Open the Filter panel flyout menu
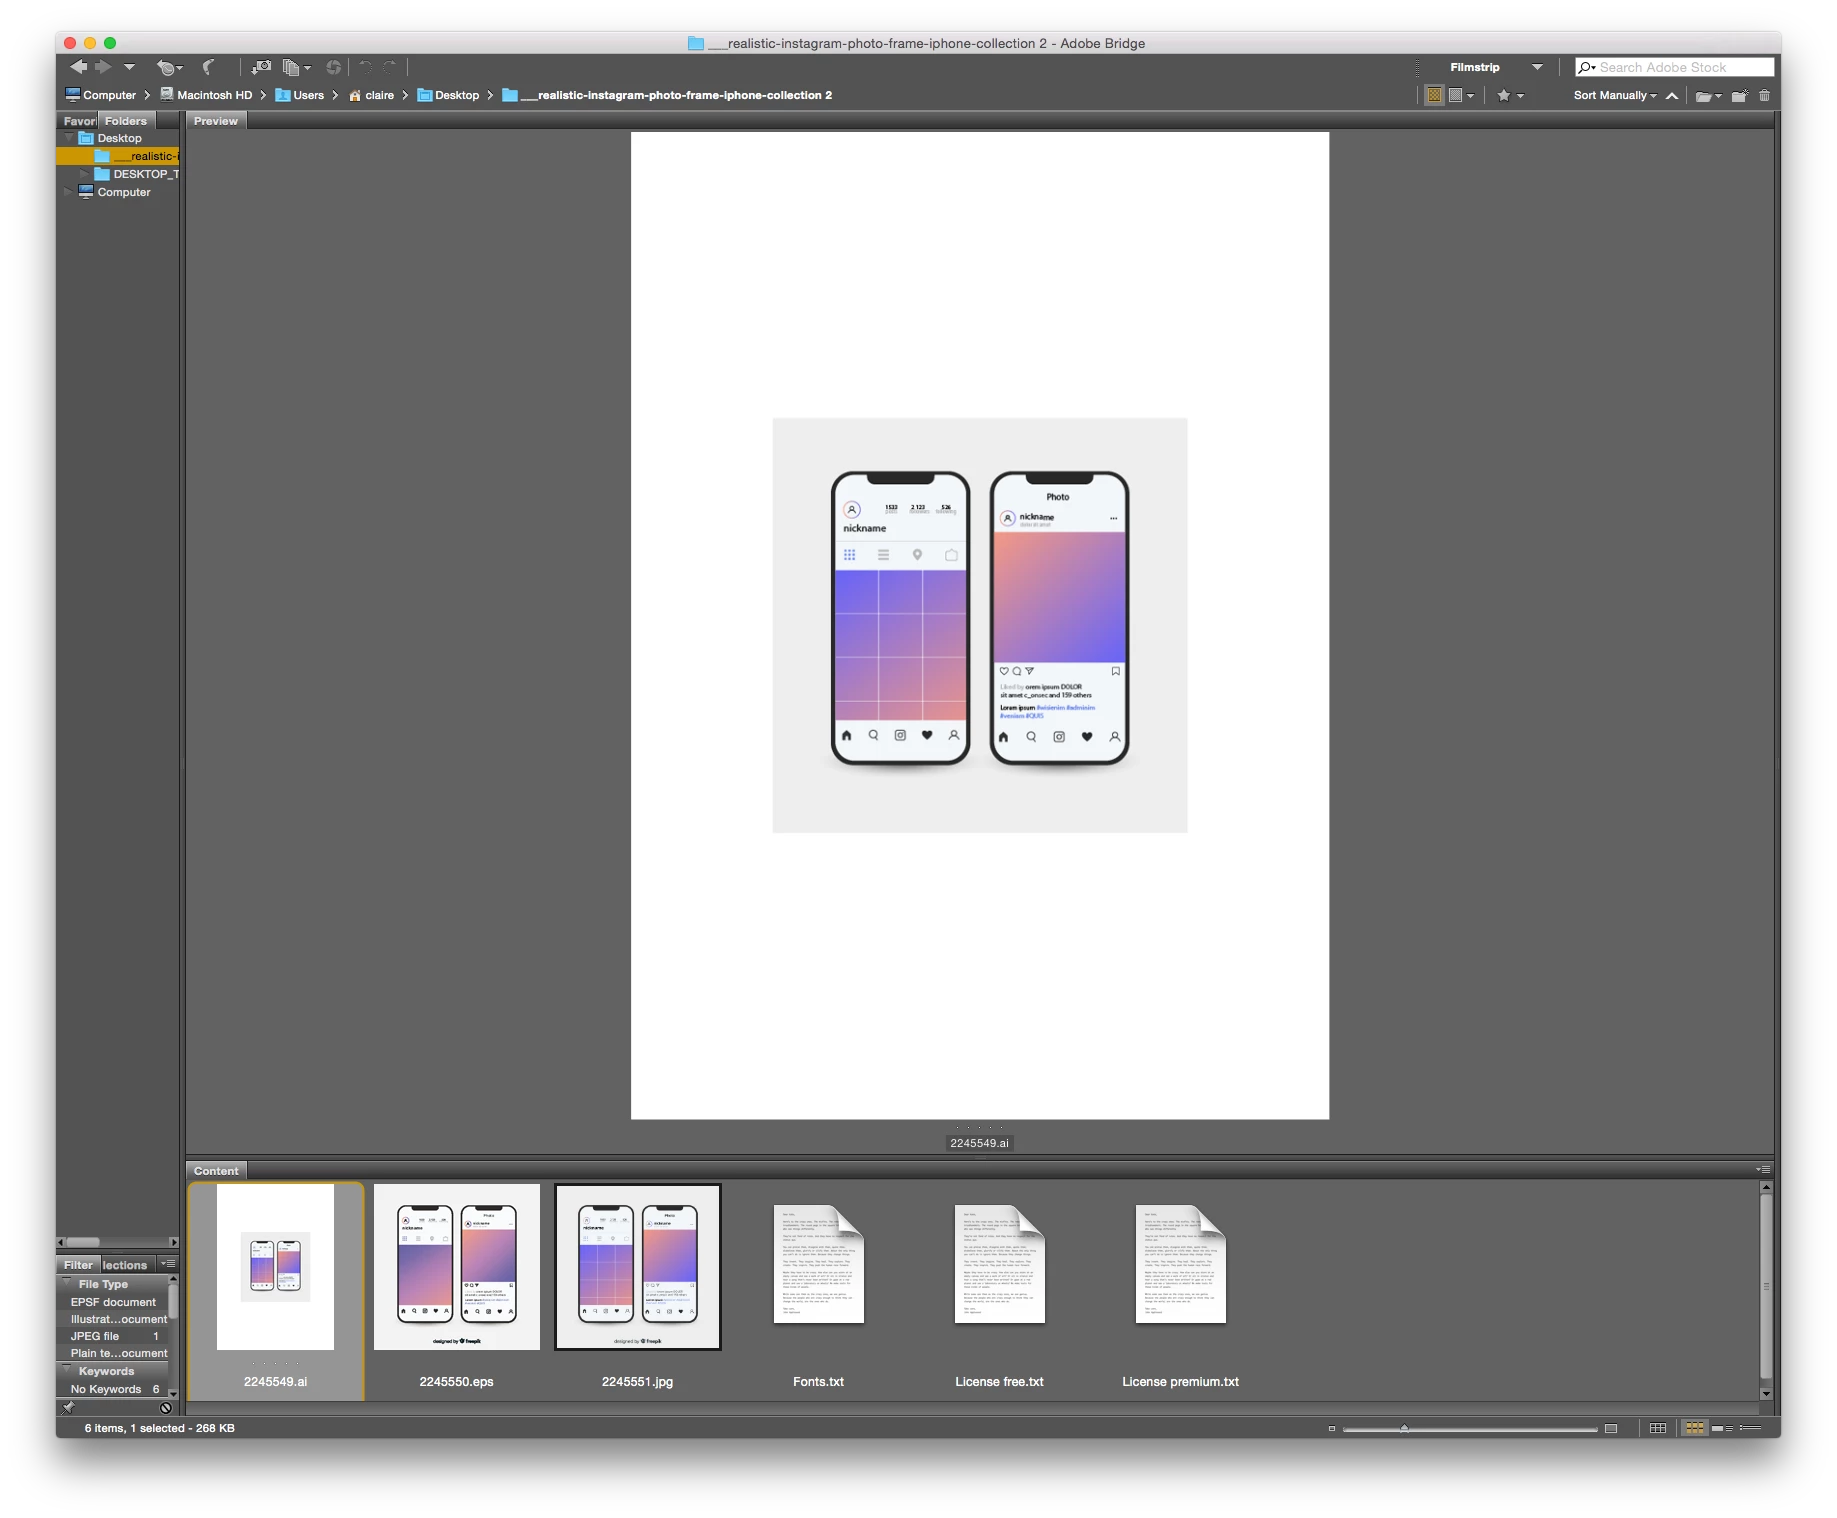The height and width of the screenshot is (1518, 1837). tap(168, 1264)
